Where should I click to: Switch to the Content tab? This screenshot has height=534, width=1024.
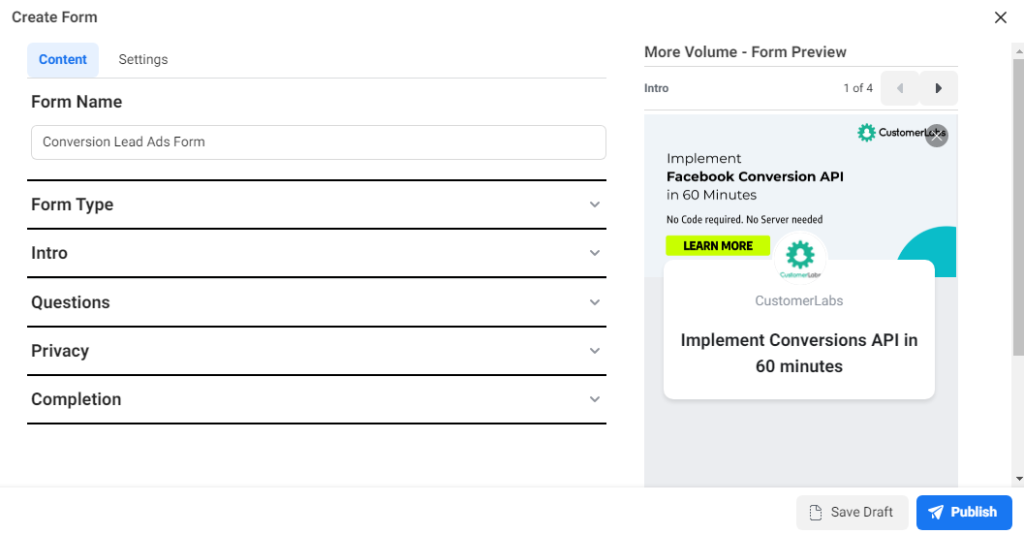(63, 59)
